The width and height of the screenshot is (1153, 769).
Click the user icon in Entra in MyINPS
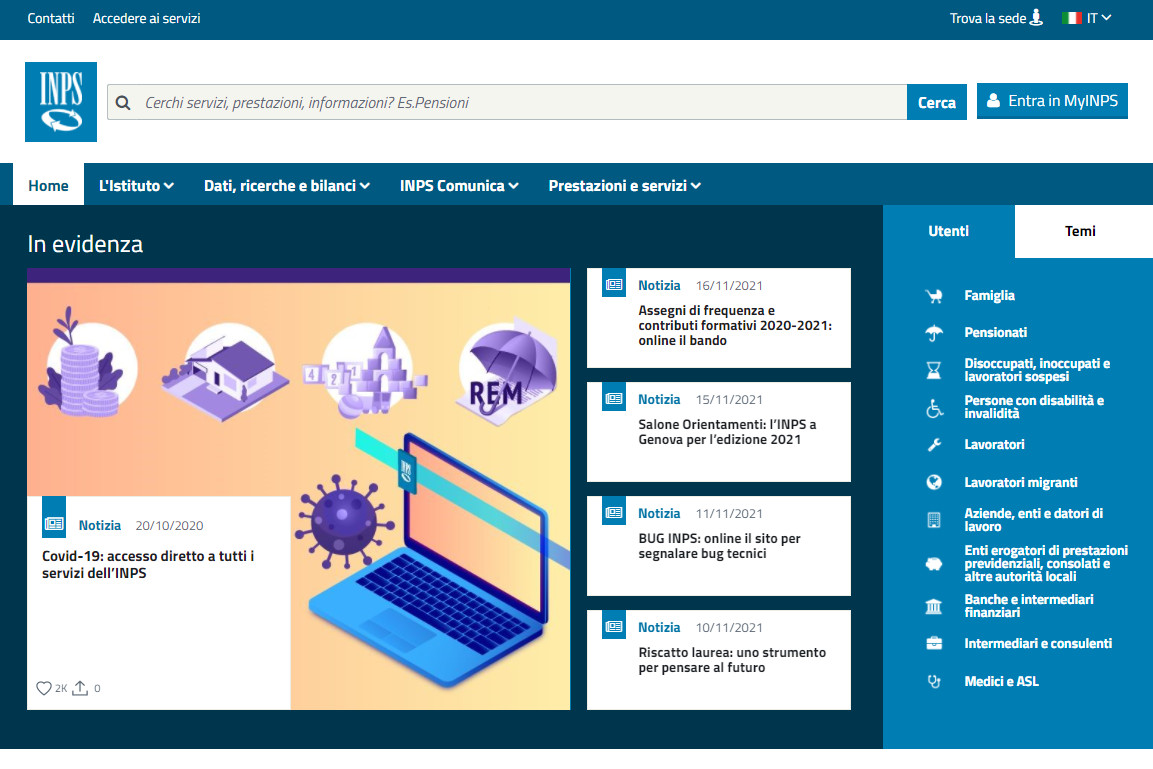(x=993, y=101)
